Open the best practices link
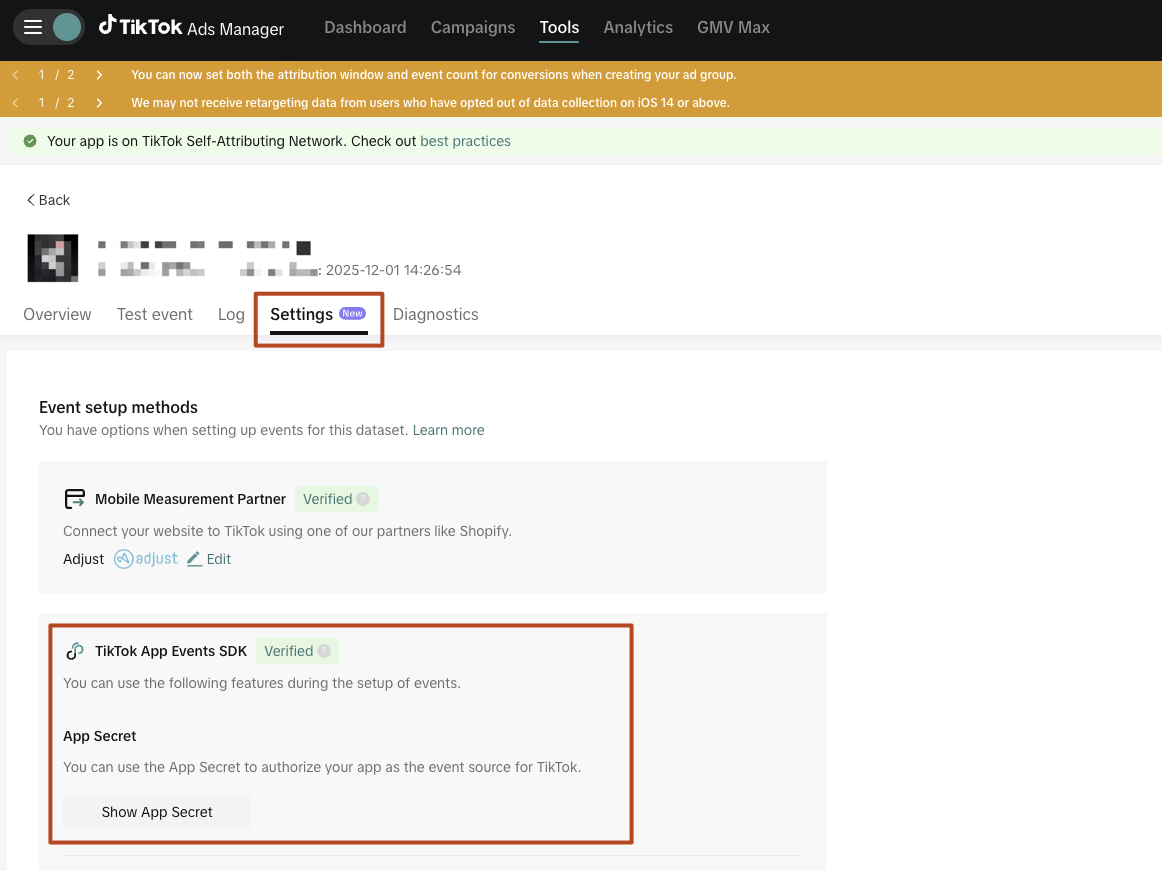Image resolution: width=1162 pixels, height=871 pixels. pos(465,141)
